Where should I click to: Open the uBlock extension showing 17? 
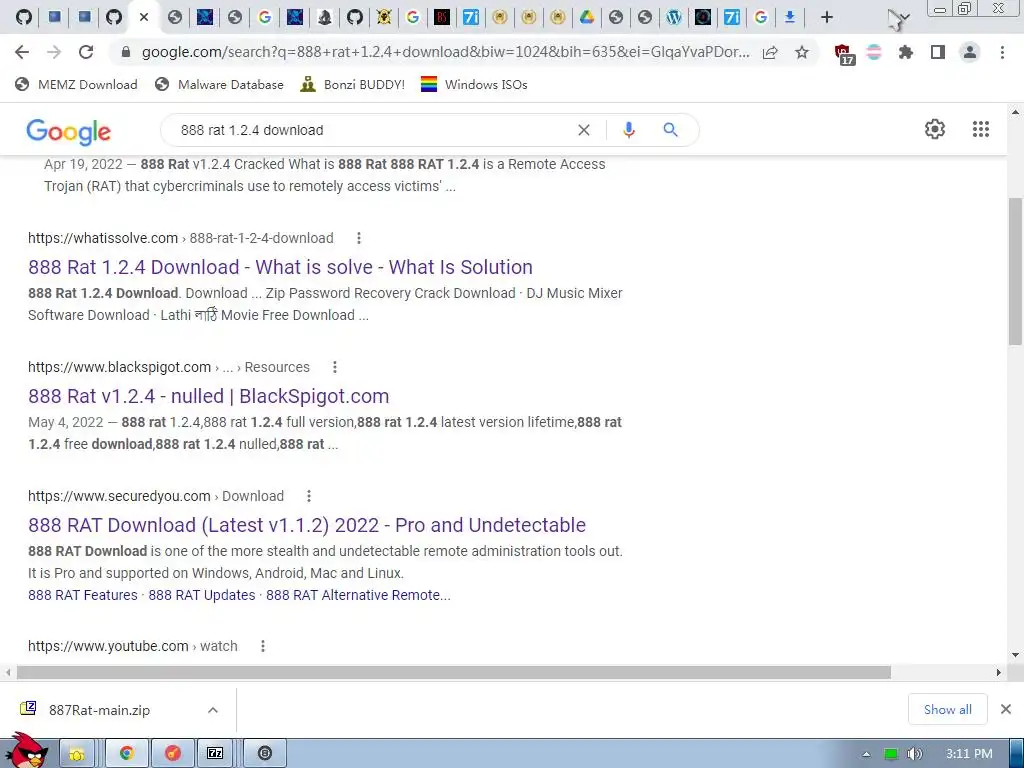[844, 54]
